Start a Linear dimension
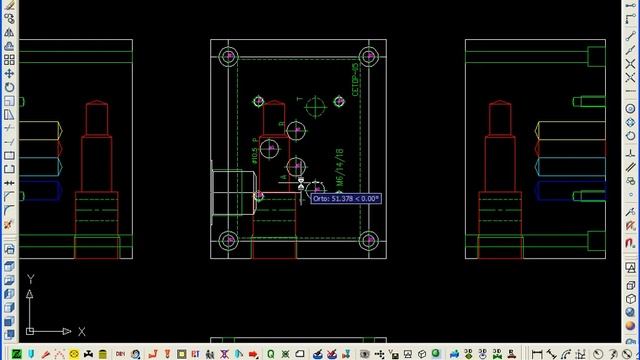Screen dimensions: 640x360 [x=538, y=354]
